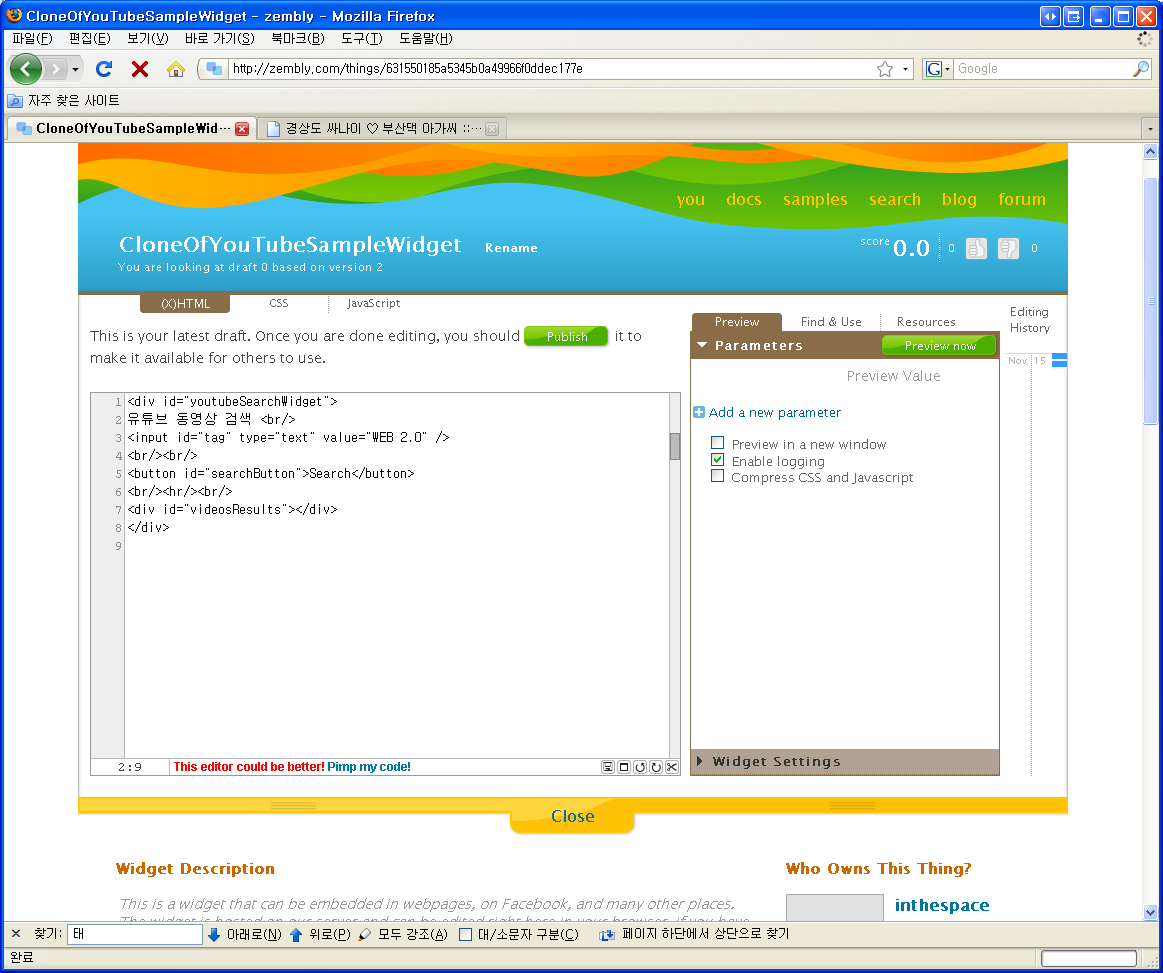Click the green Publish button
This screenshot has width=1163, height=973.
click(x=567, y=337)
